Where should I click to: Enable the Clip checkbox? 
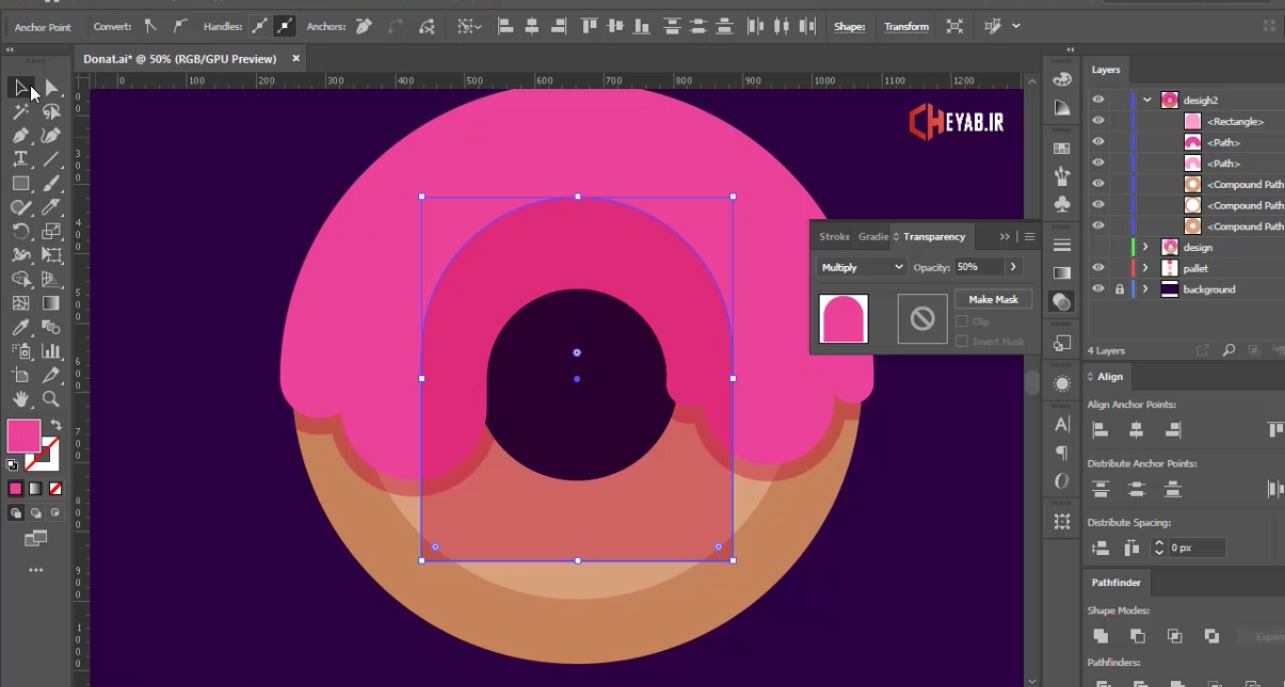click(962, 321)
